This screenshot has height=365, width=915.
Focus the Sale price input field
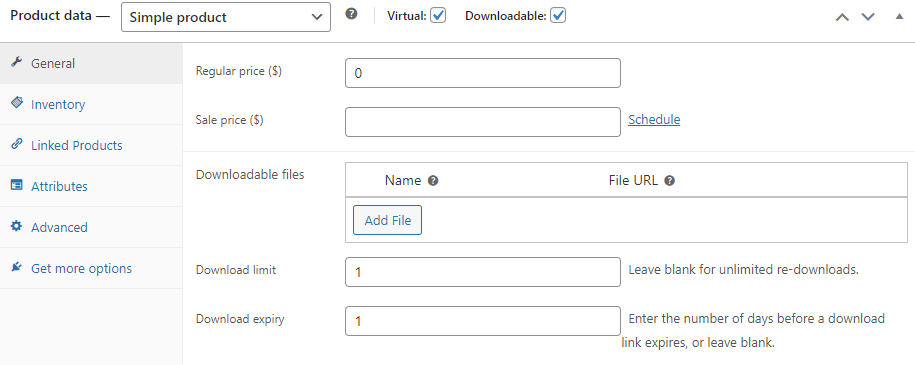(483, 122)
